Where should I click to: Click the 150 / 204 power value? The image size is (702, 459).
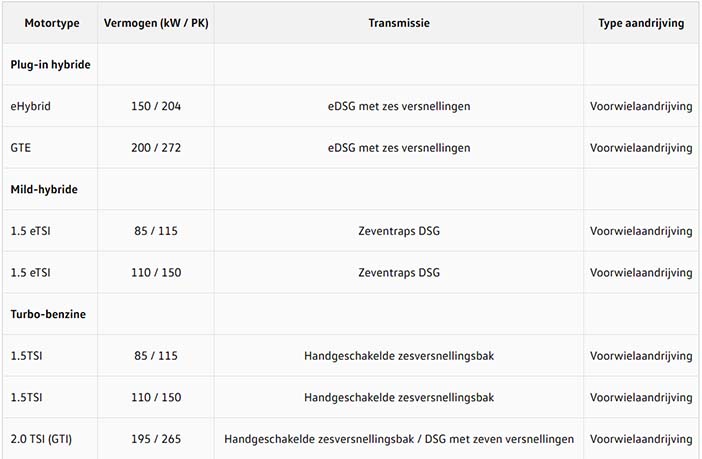[x=156, y=106]
